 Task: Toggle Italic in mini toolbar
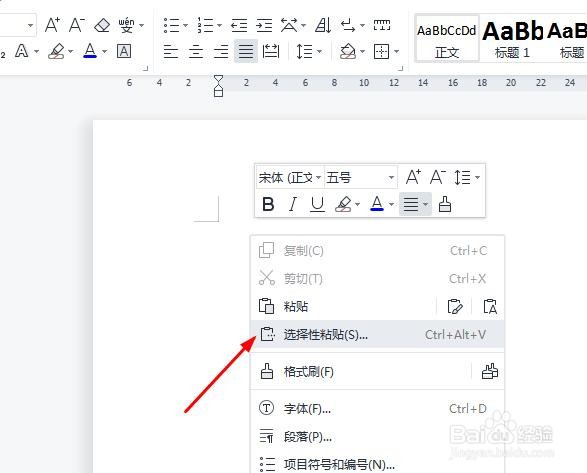click(293, 204)
